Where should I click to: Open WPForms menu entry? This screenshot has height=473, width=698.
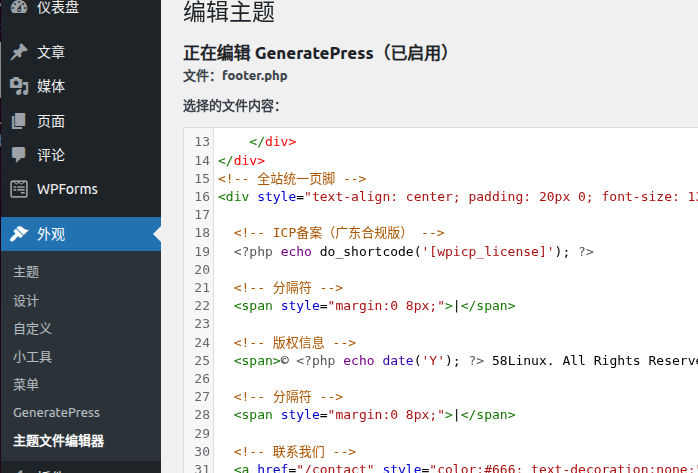pyautogui.click(x=67, y=189)
